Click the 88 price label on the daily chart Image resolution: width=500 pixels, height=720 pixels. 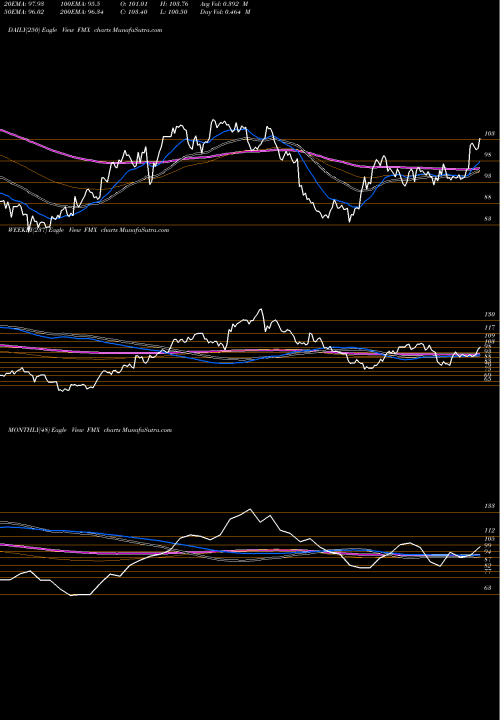[x=487, y=197]
